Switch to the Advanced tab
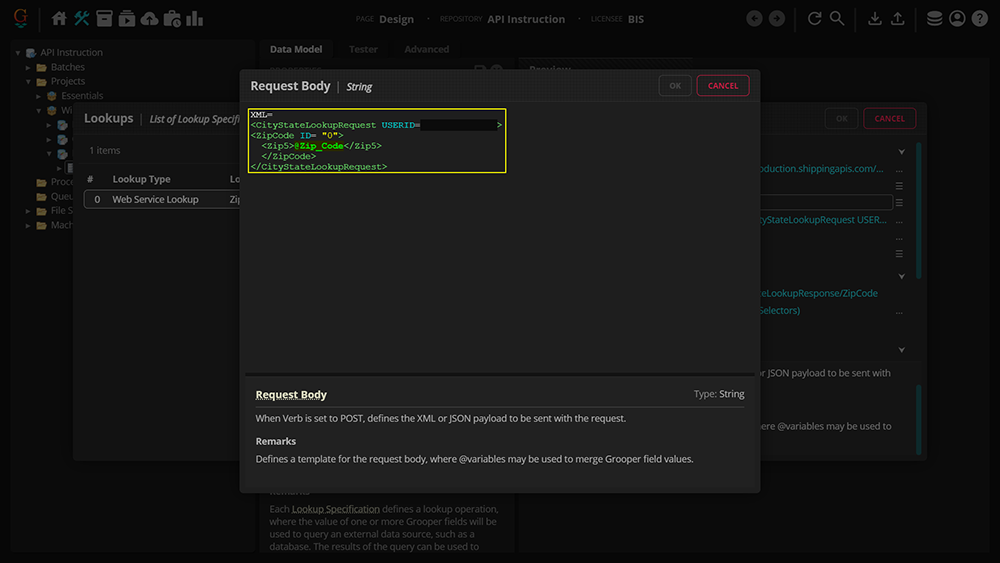The height and width of the screenshot is (563, 1000). click(x=427, y=49)
